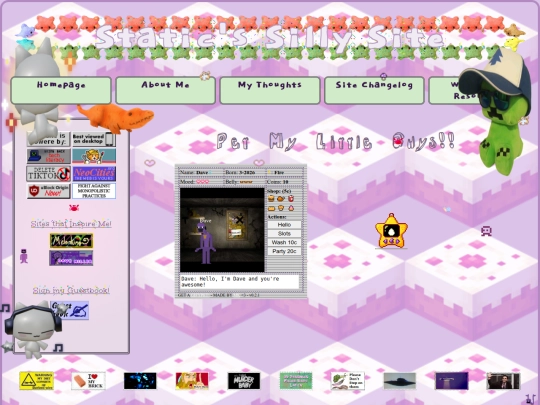Click the Static's Silly Site title
Image resolution: width=540 pixels, height=405 pixels.
click(x=269, y=37)
